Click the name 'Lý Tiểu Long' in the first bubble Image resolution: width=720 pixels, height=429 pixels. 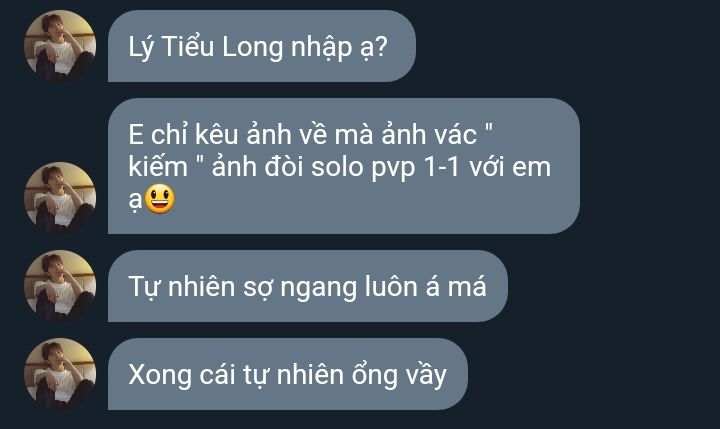[205, 47]
